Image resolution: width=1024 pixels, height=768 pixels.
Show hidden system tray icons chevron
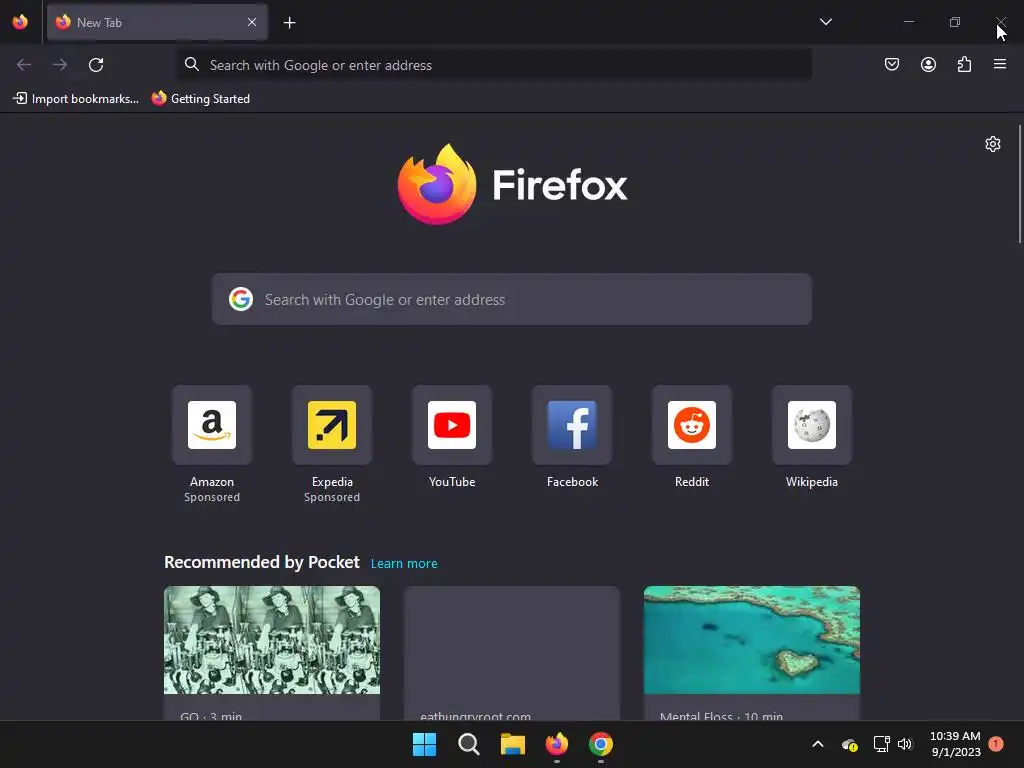click(818, 744)
